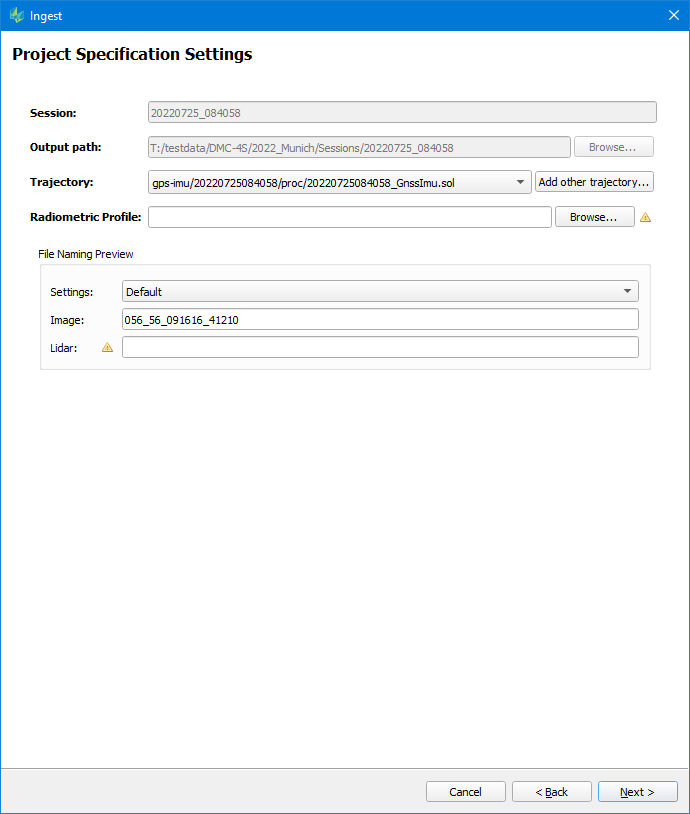Focus the Radiometric Profile text field

click(x=349, y=217)
